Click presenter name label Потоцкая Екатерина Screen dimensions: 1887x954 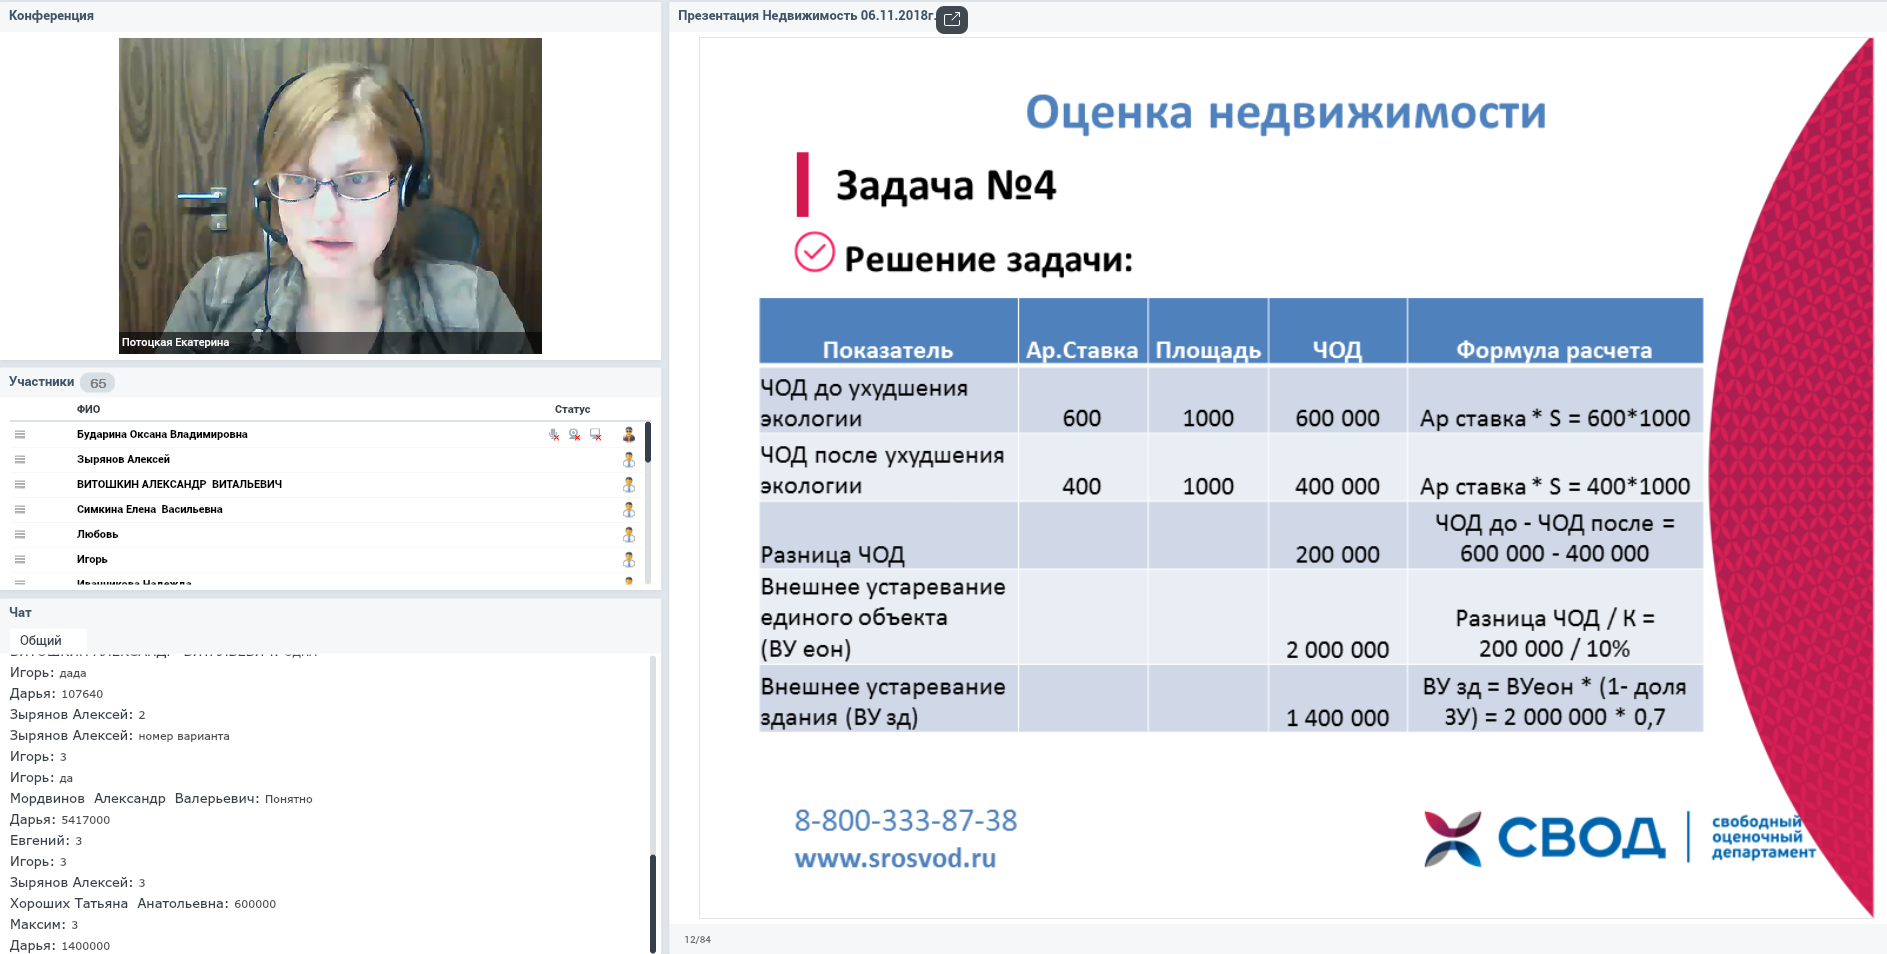pyautogui.click(x=175, y=342)
